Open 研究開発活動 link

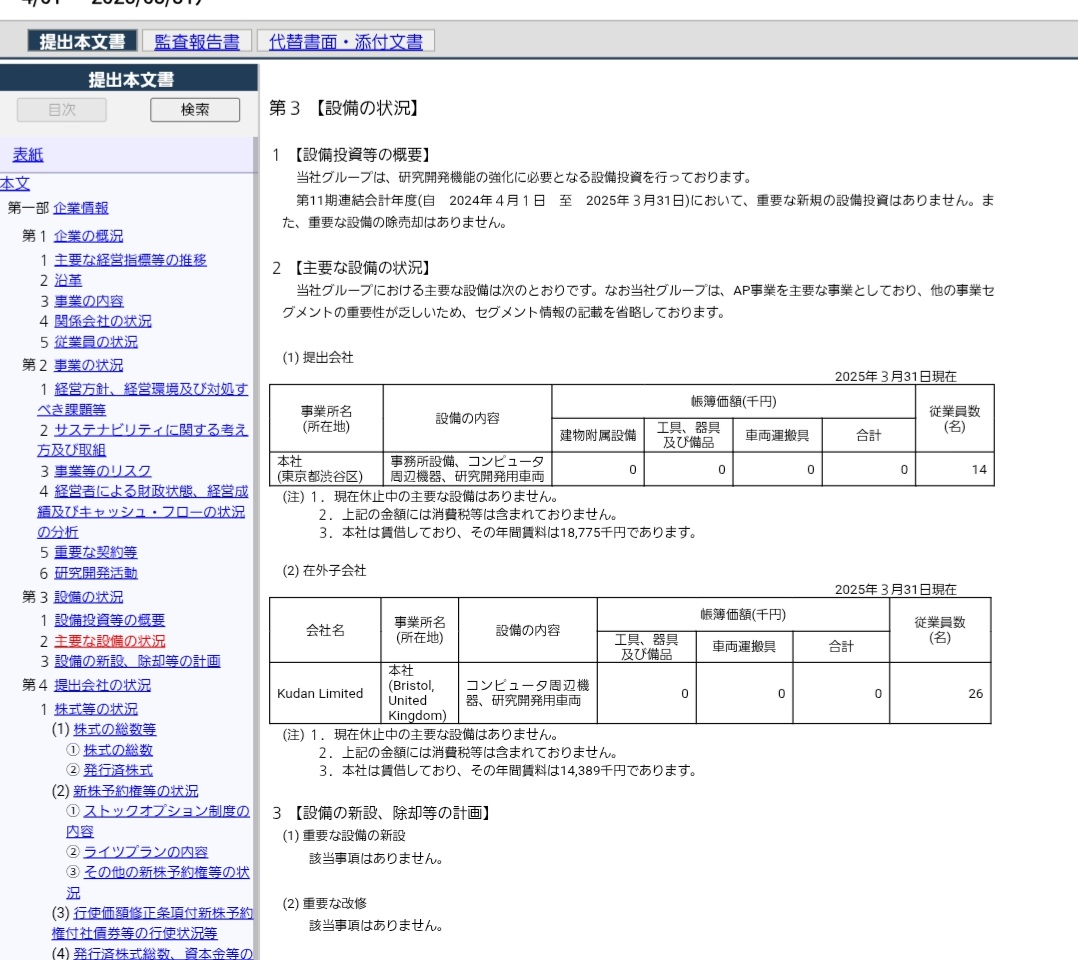pos(96,573)
